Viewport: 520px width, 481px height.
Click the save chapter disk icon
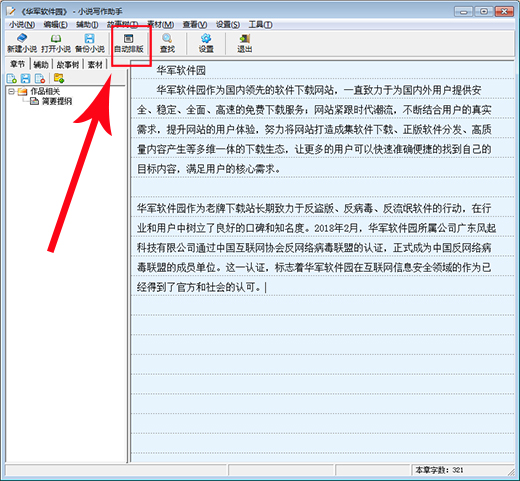(x=26, y=79)
